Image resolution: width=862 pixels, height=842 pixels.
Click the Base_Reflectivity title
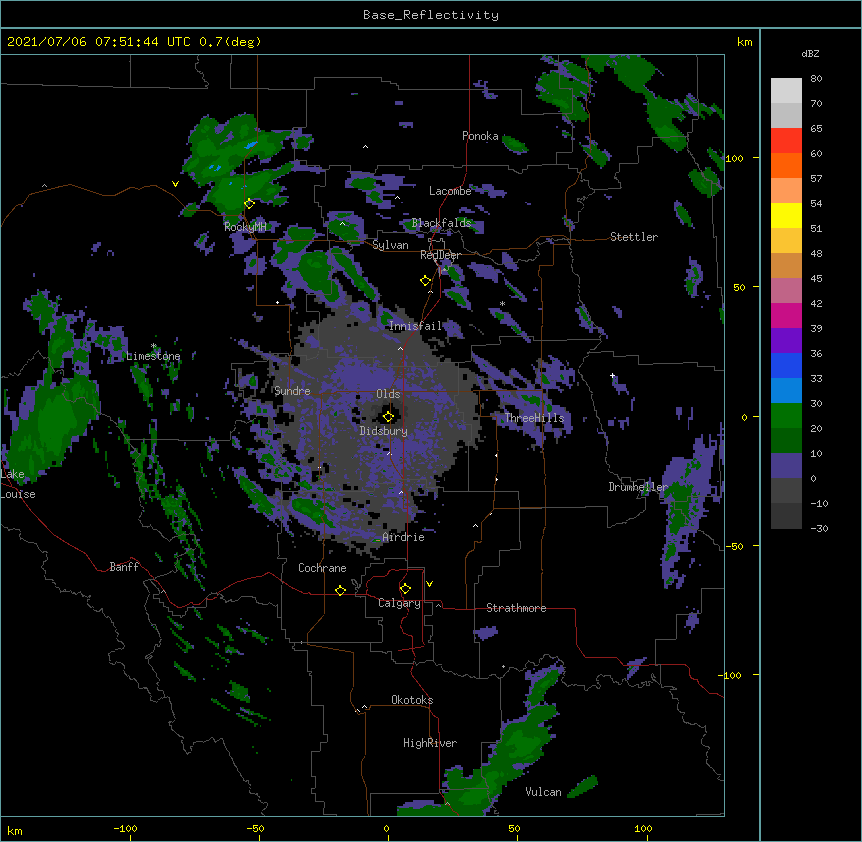pos(431,15)
